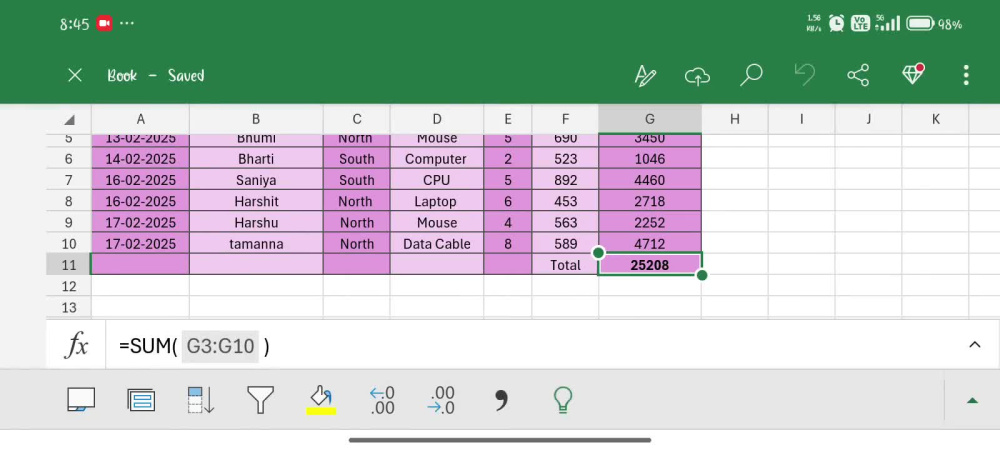Image resolution: width=1000 pixels, height=450 pixels.
Task: Tap the increase decimal icon
Action: click(382, 400)
